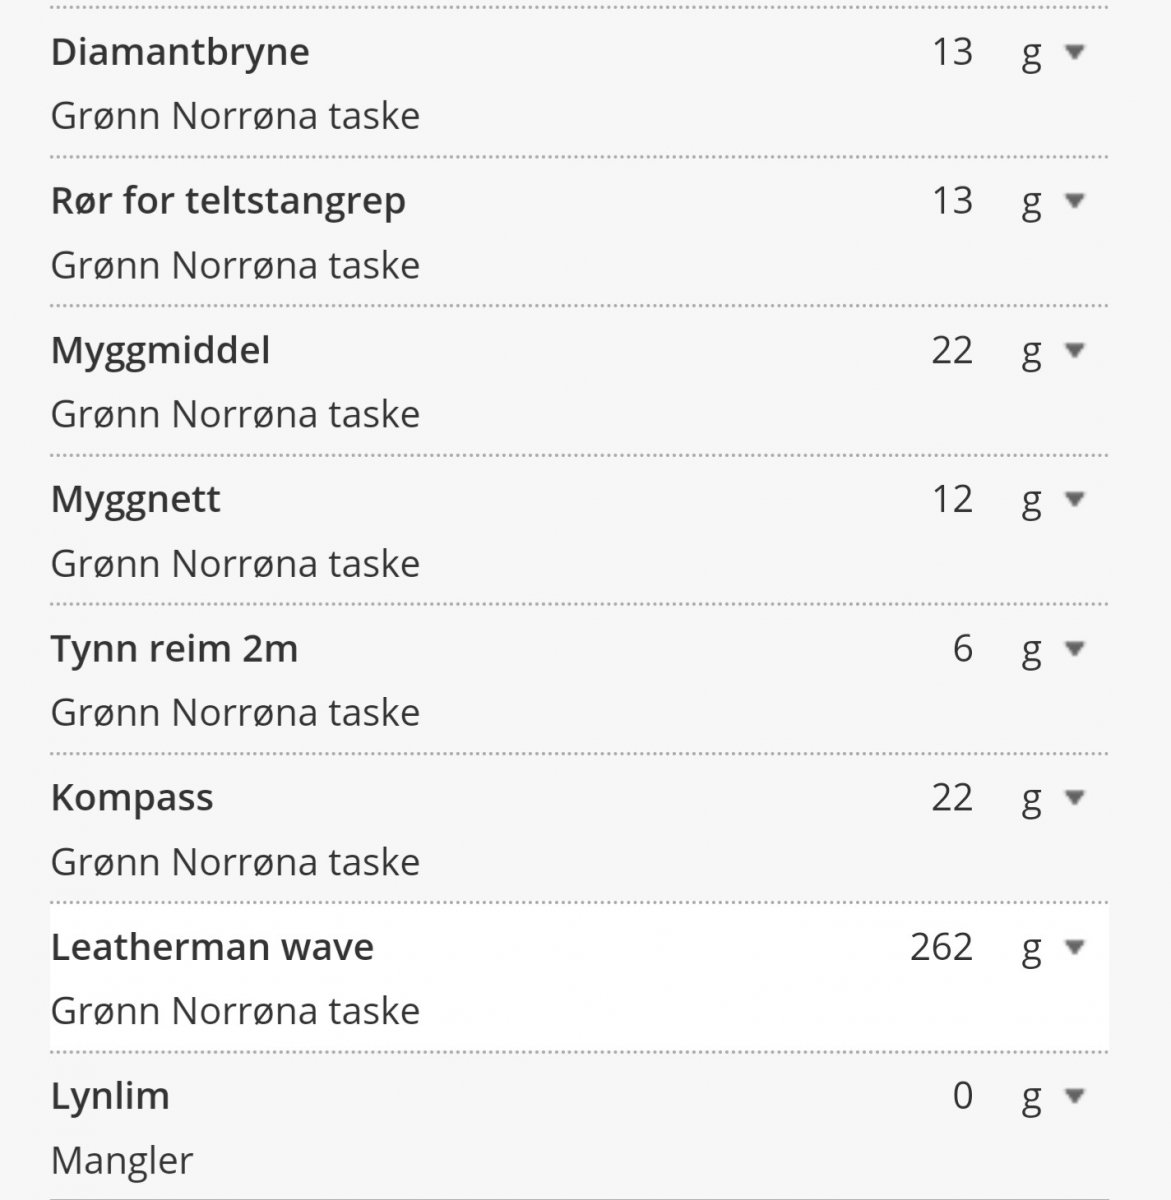This screenshot has height=1200, width=1171.
Task: Open the unit dropdown on the Lynlim row
Action: coord(1074,1096)
